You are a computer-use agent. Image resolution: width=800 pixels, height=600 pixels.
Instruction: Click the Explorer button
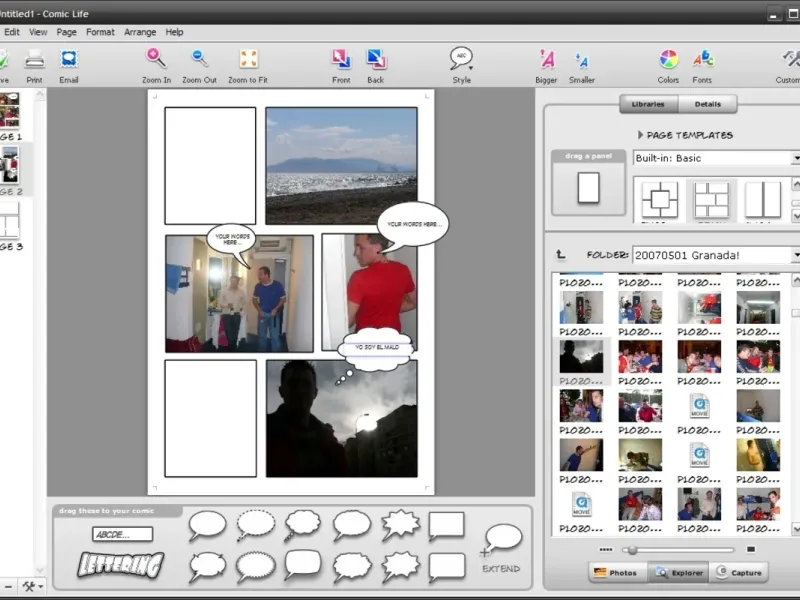point(678,573)
